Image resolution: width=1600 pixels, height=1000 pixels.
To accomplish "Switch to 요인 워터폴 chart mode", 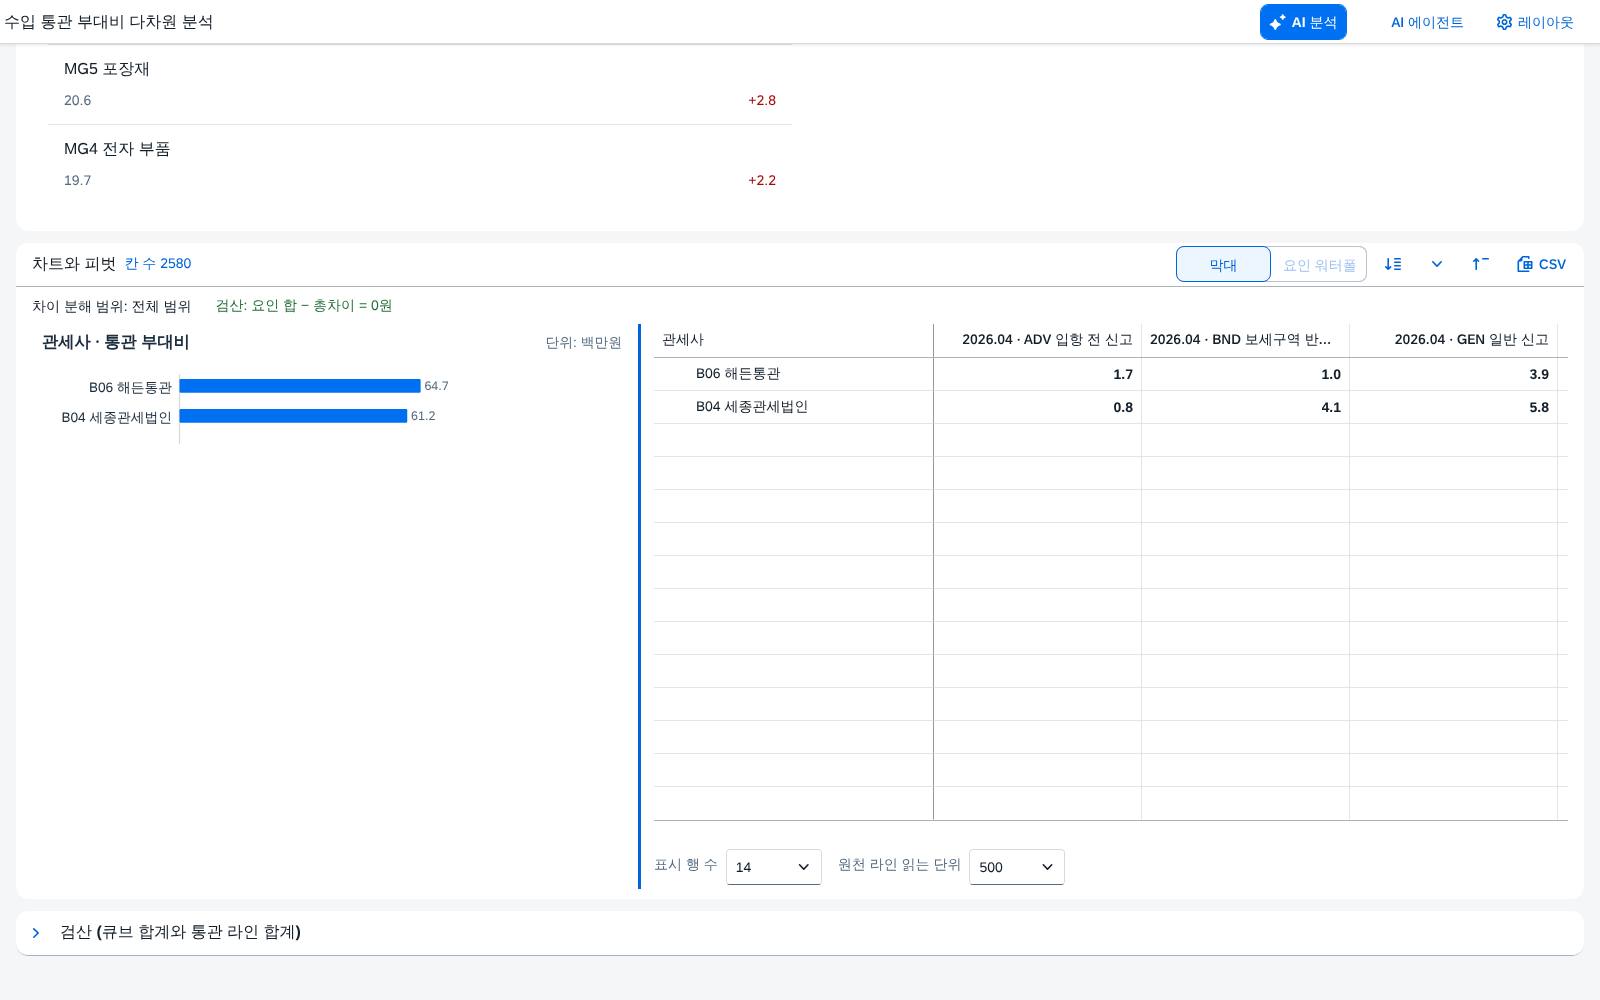I will [x=1319, y=264].
